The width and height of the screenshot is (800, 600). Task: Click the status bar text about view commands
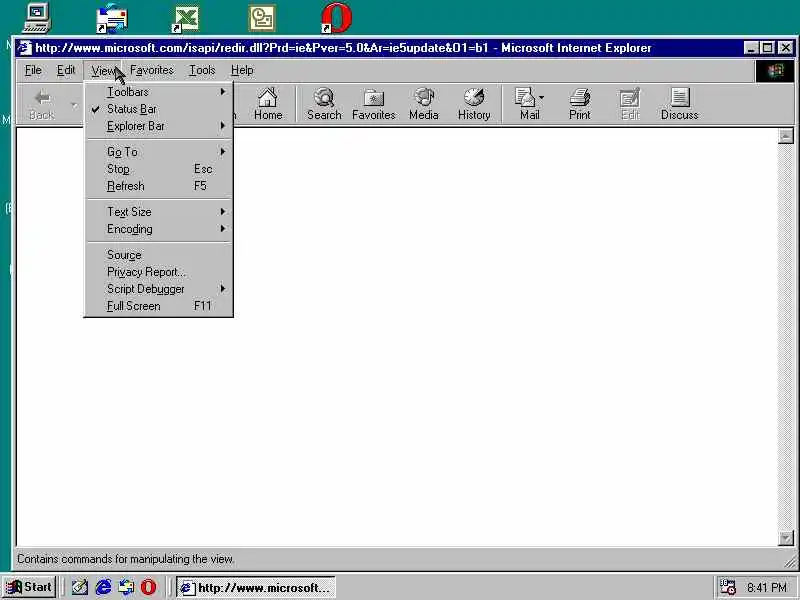[126, 559]
